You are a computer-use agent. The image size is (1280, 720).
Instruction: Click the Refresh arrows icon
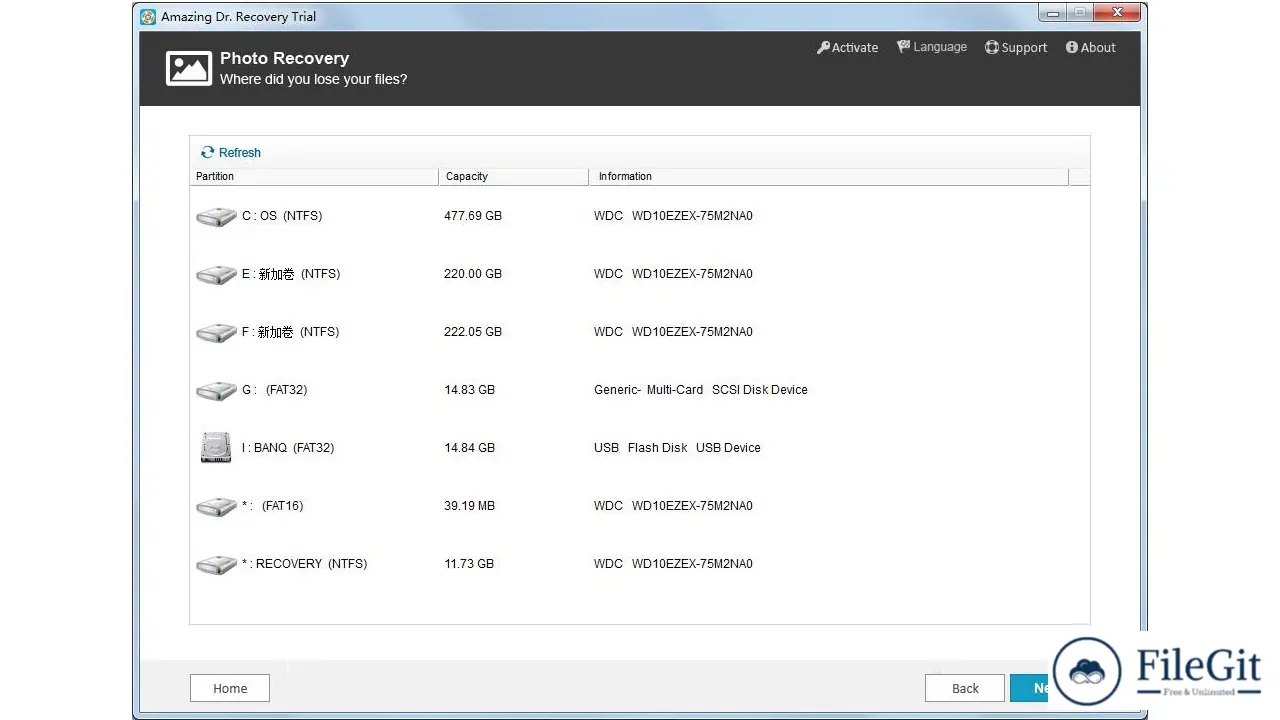pos(208,152)
